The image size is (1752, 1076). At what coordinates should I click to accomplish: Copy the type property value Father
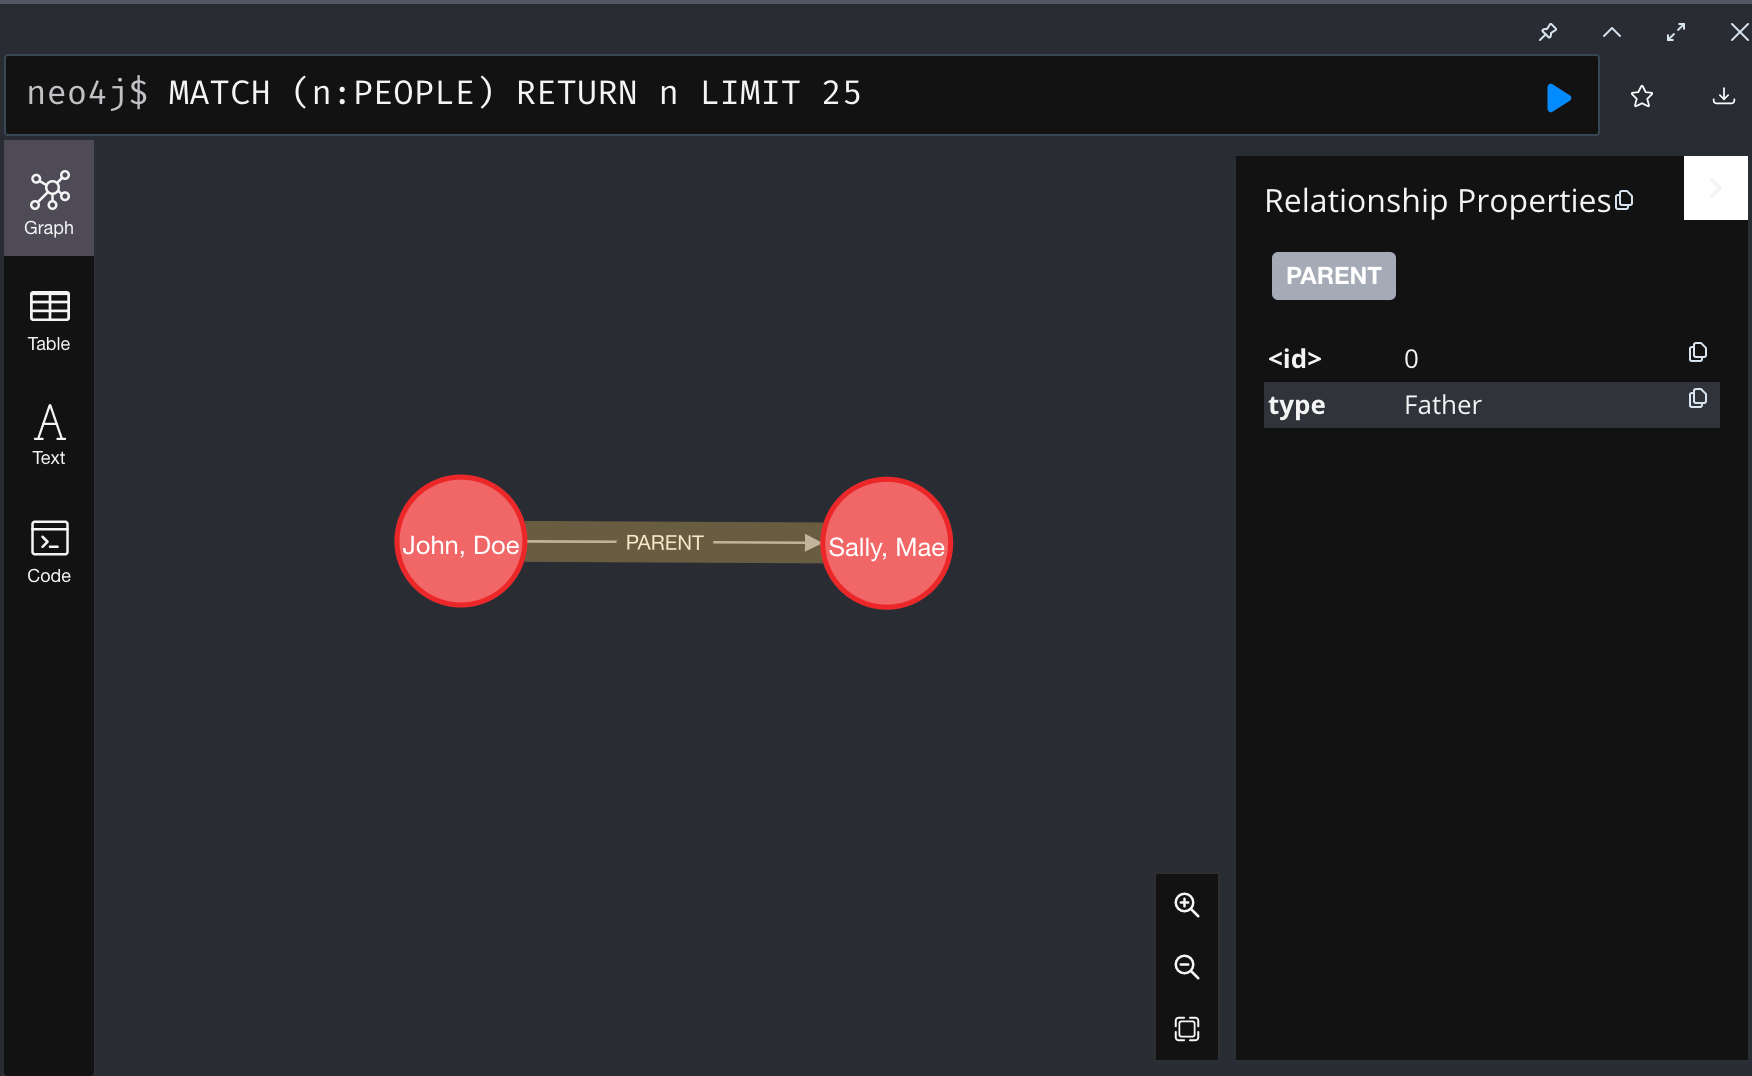1697,399
